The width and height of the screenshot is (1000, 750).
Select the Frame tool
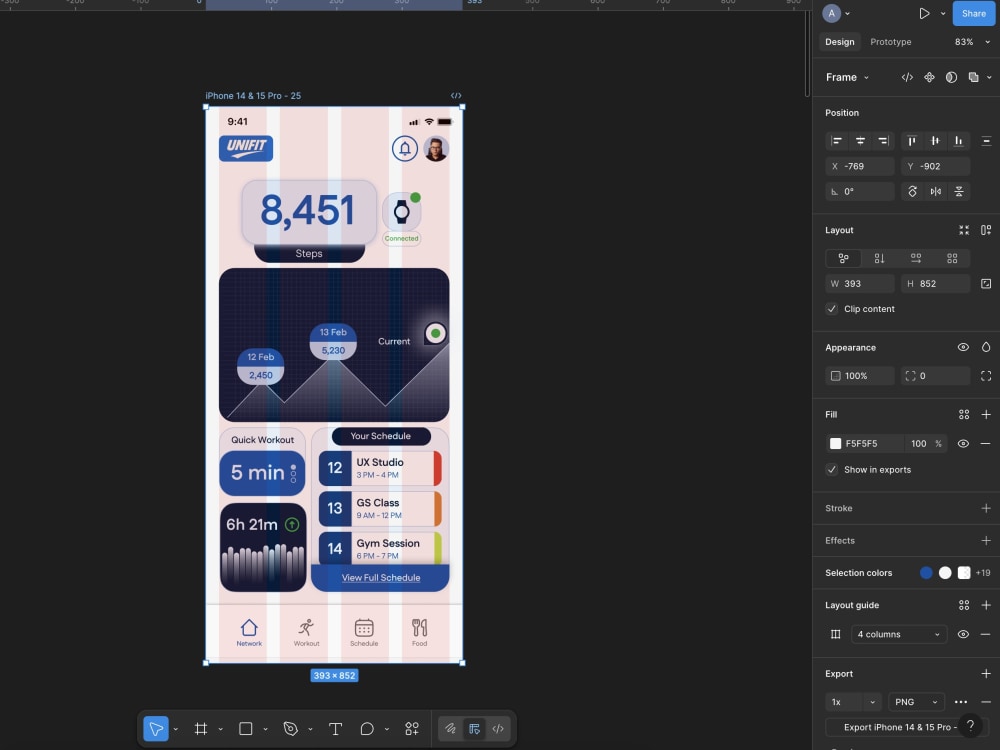(201, 728)
